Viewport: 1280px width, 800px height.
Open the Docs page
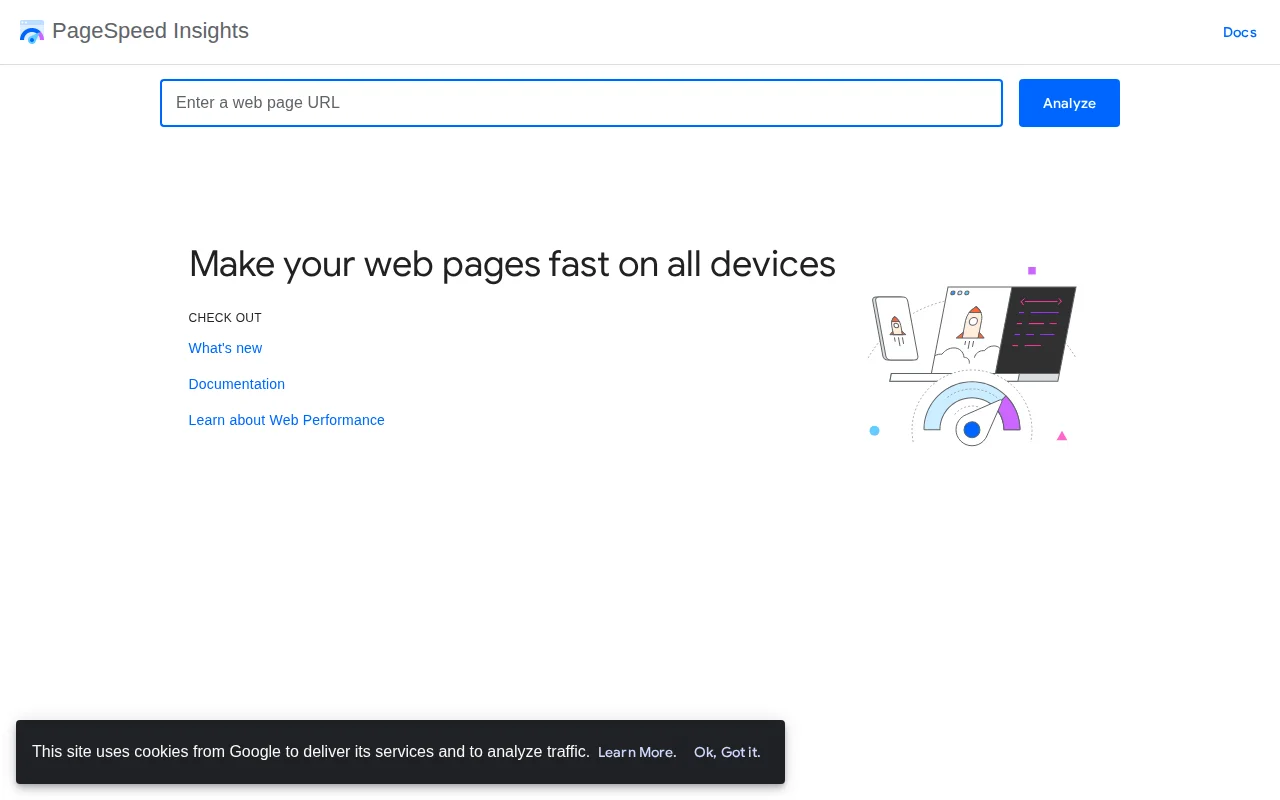(x=1240, y=32)
